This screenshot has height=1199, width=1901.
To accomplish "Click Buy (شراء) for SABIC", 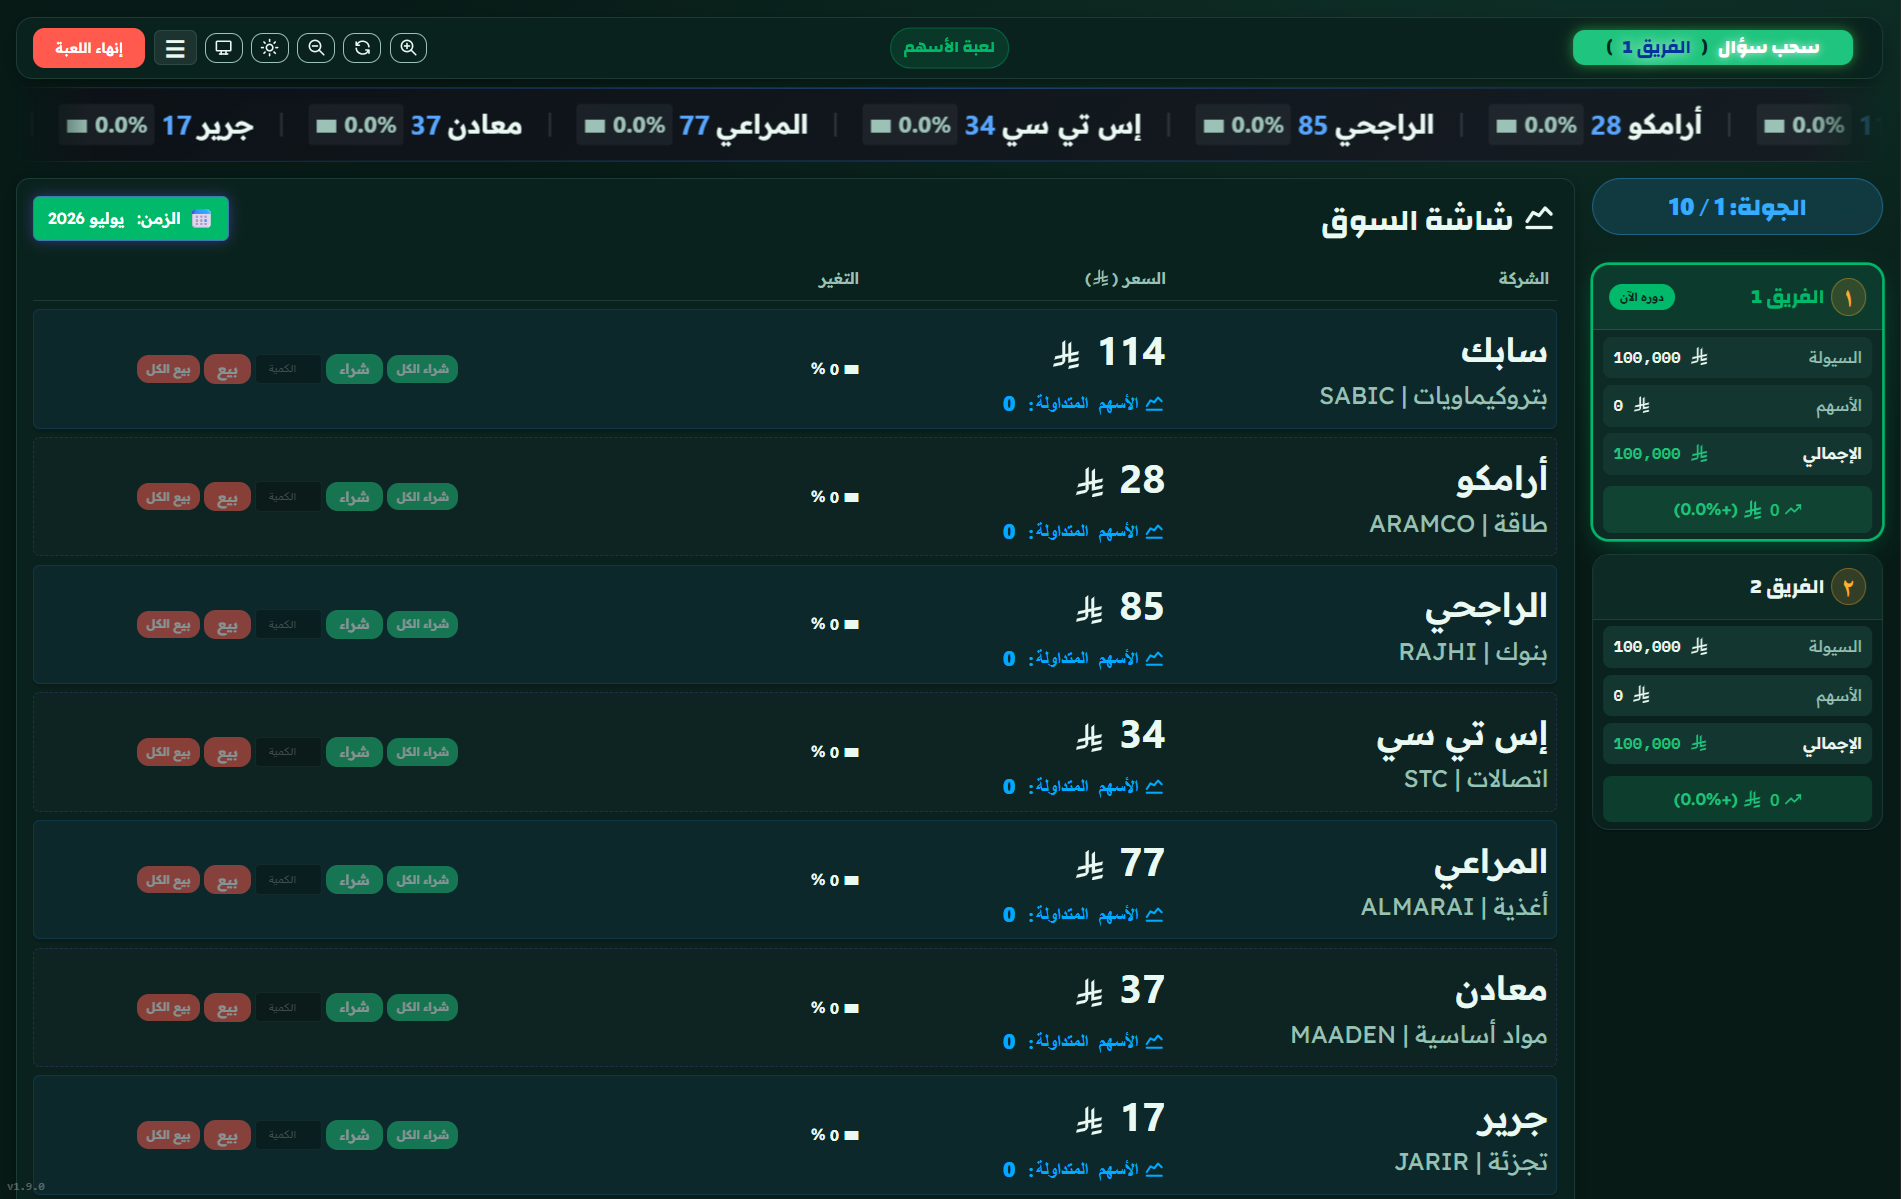I will click(x=354, y=369).
